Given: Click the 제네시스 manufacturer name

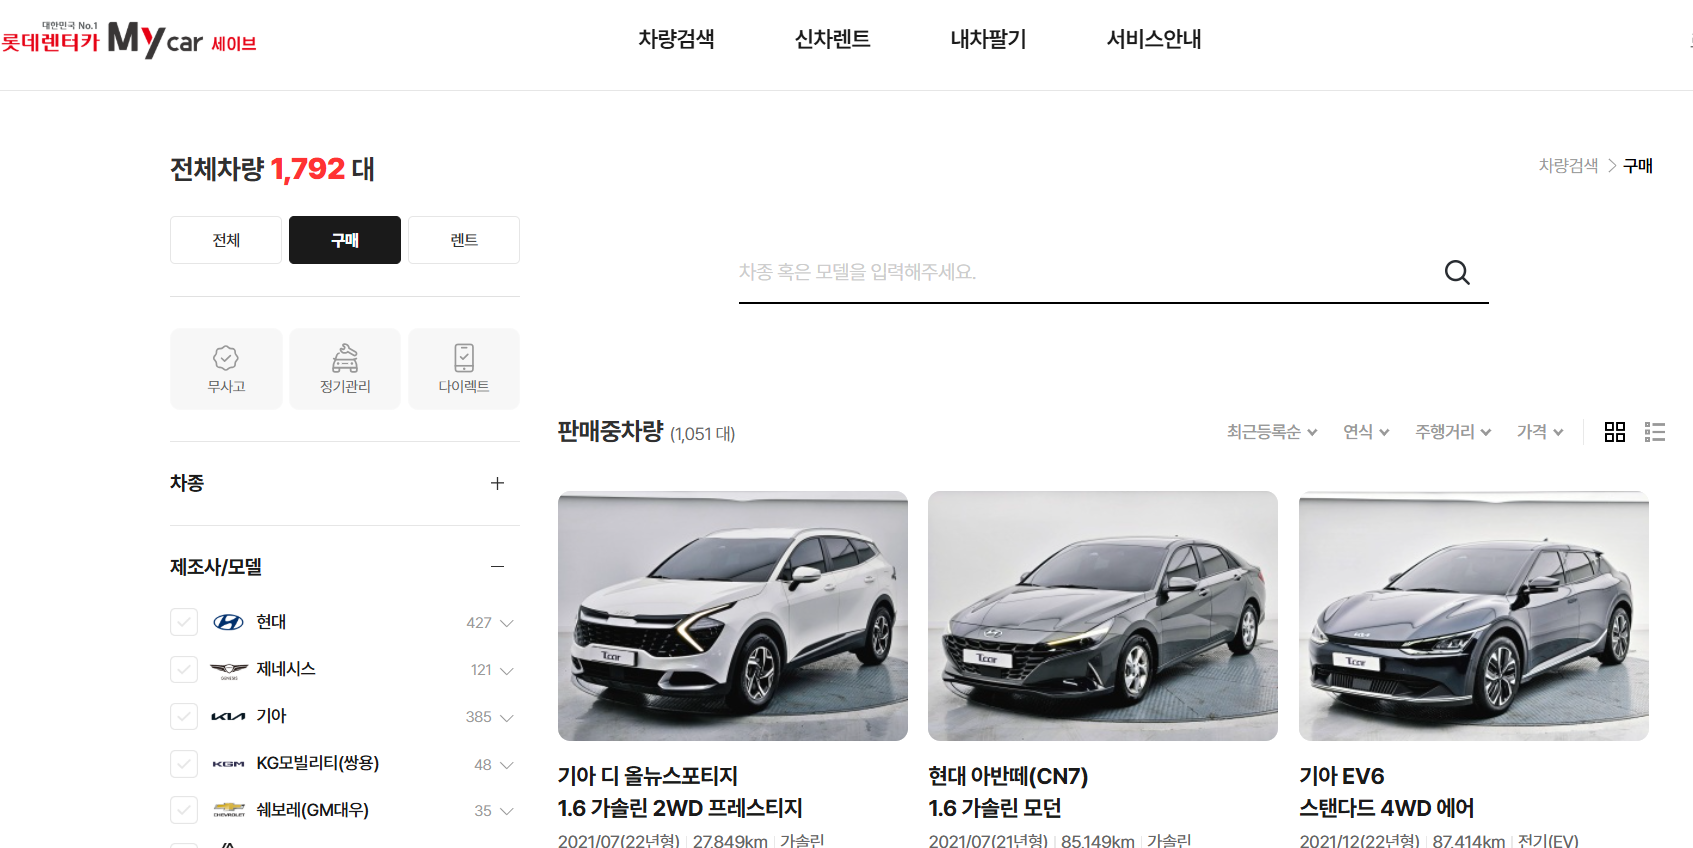Looking at the screenshot, I should pyautogui.click(x=286, y=669).
